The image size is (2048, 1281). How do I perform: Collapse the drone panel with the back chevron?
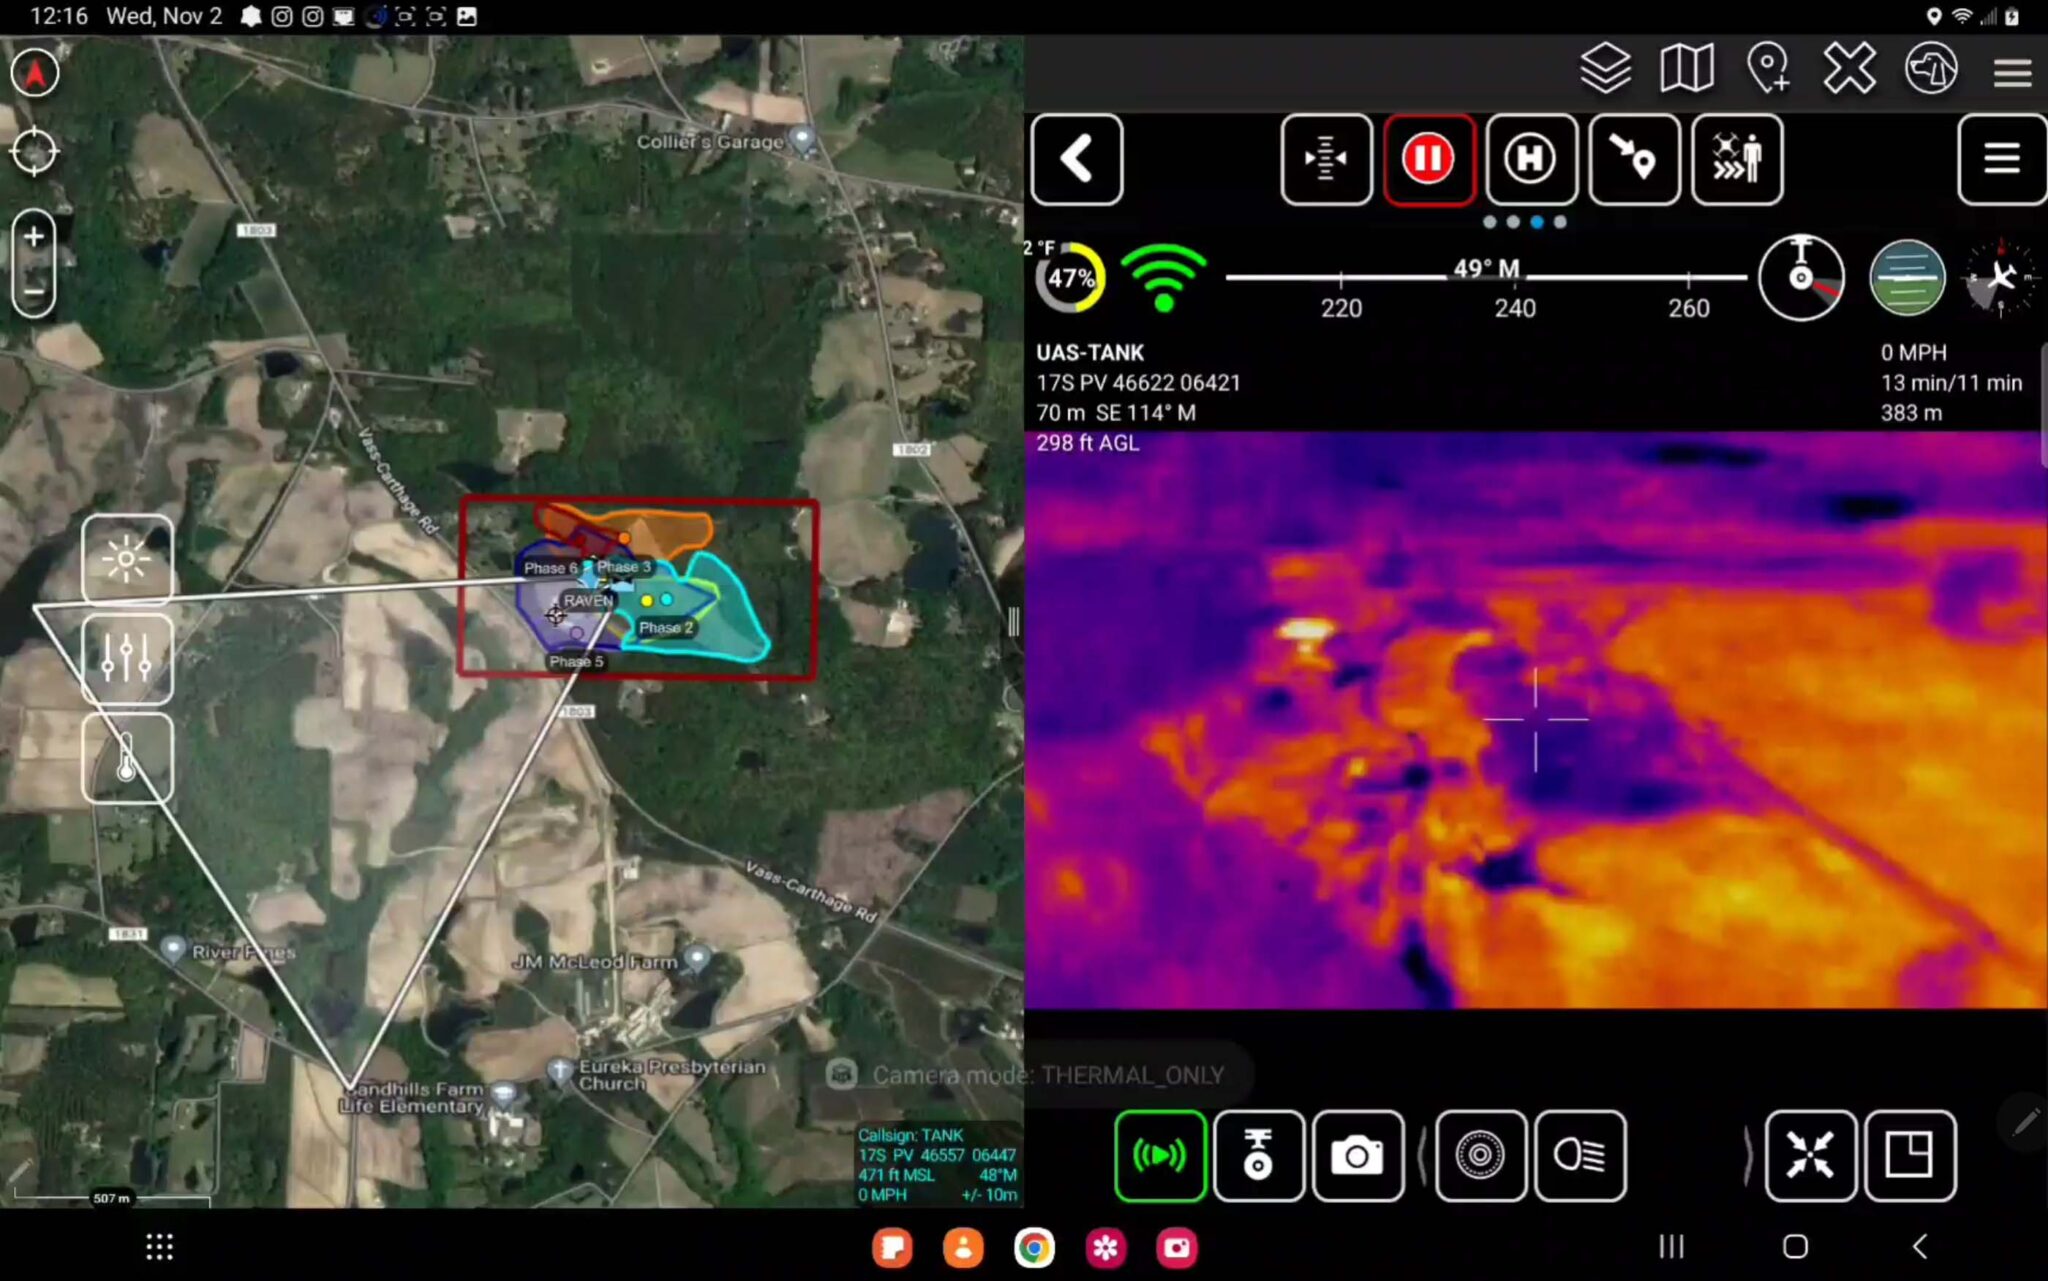point(1077,160)
